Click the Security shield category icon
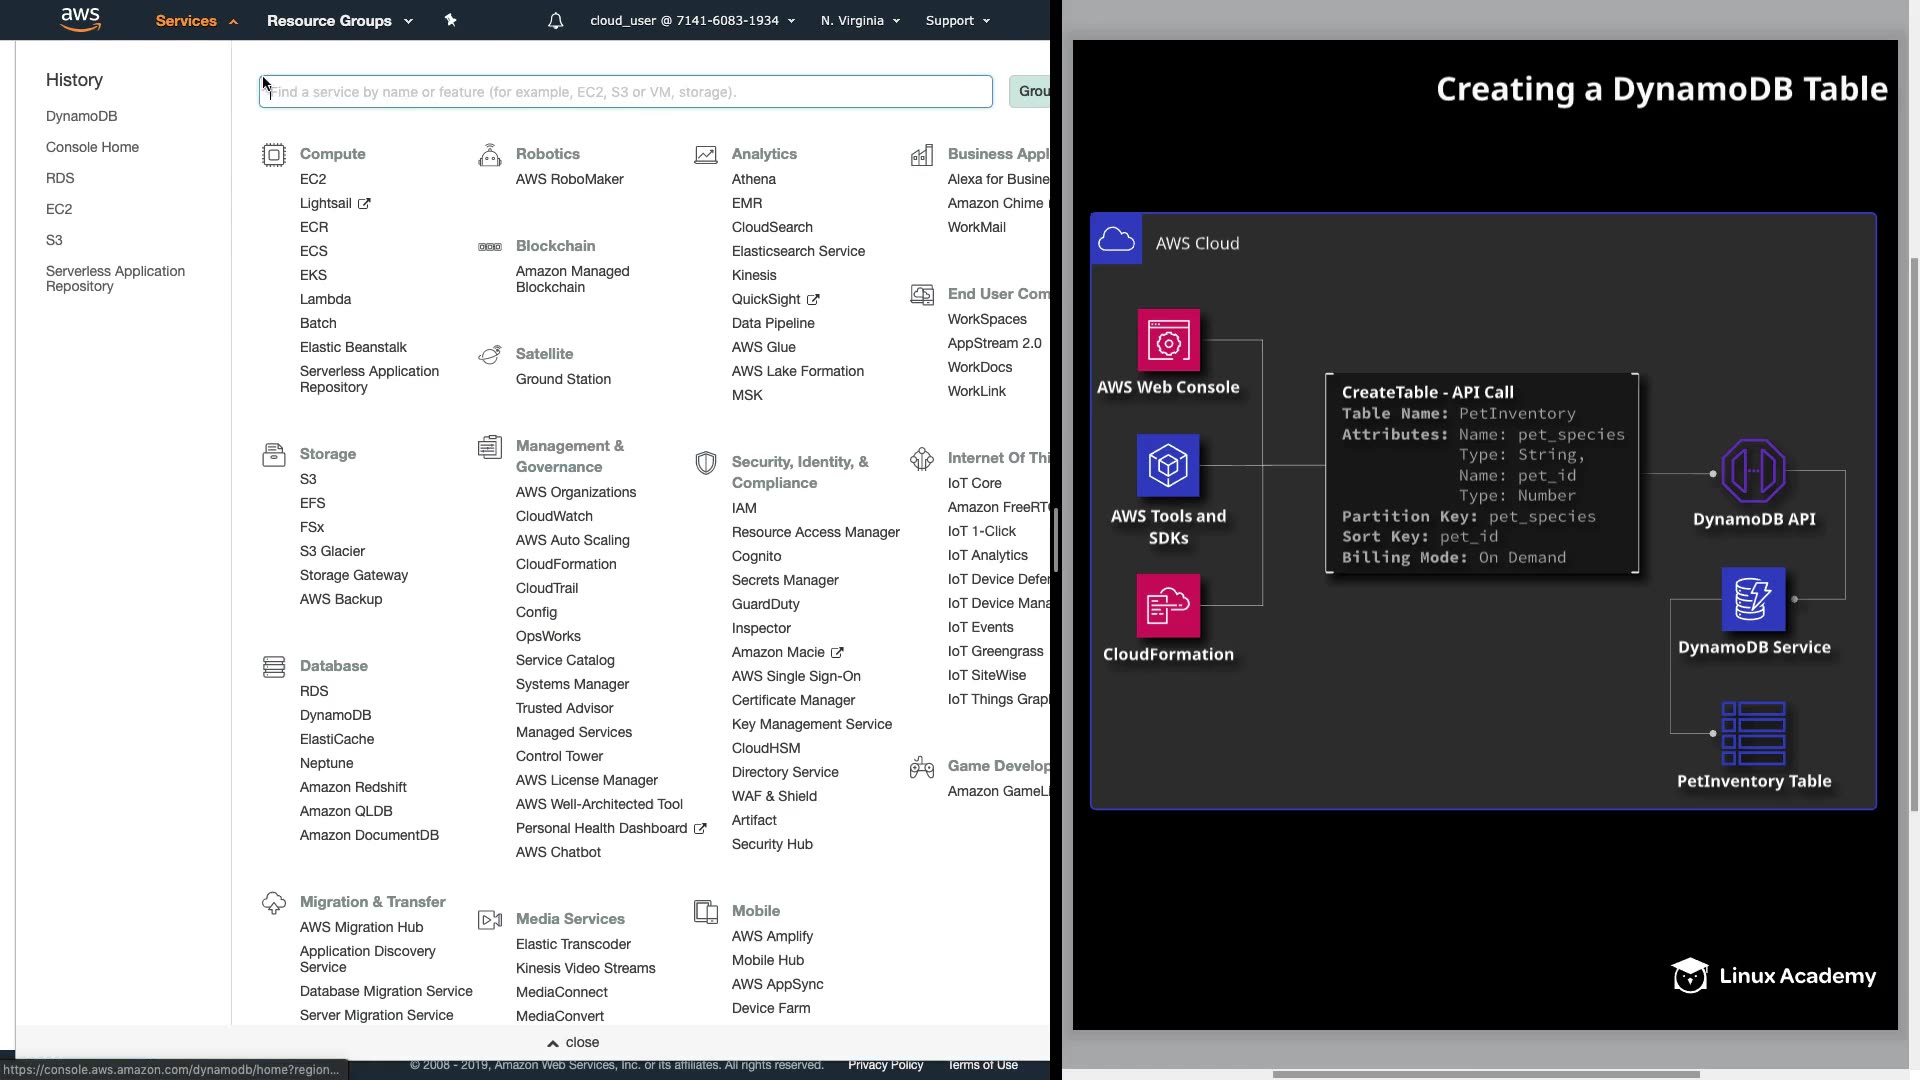Viewport: 1920px width, 1080px height. pyautogui.click(x=706, y=463)
